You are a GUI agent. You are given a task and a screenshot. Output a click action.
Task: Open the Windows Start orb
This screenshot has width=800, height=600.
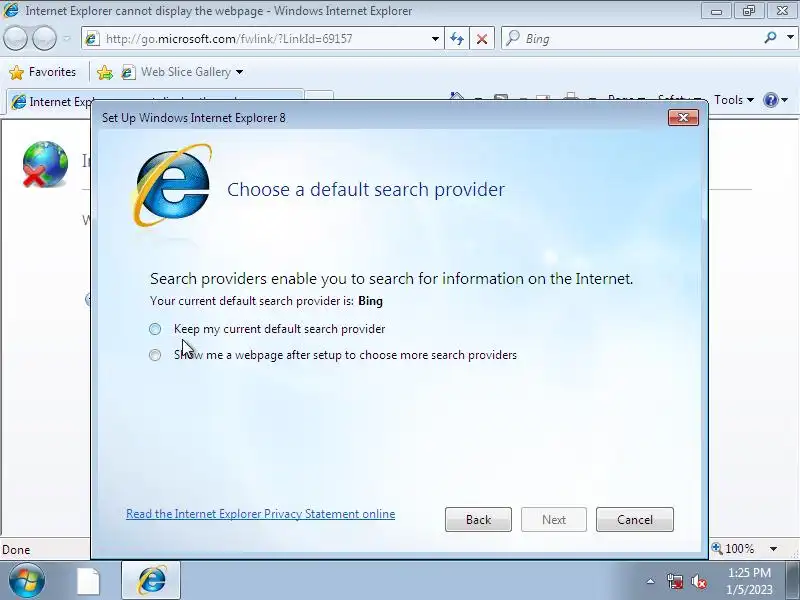(x=27, y=581)
